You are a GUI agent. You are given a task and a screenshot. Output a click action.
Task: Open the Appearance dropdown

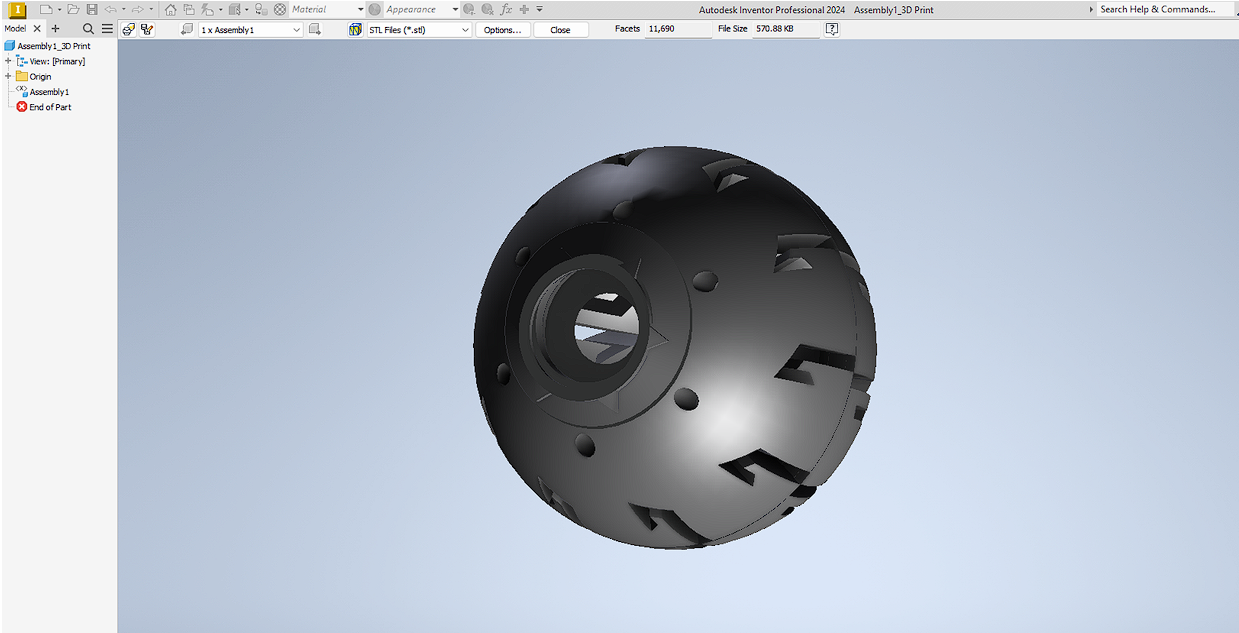coord(454,9)
